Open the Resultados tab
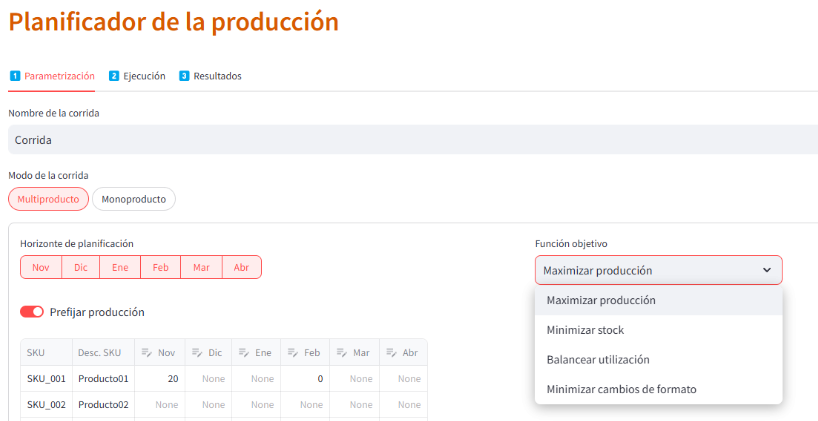 tap(217, 76)
